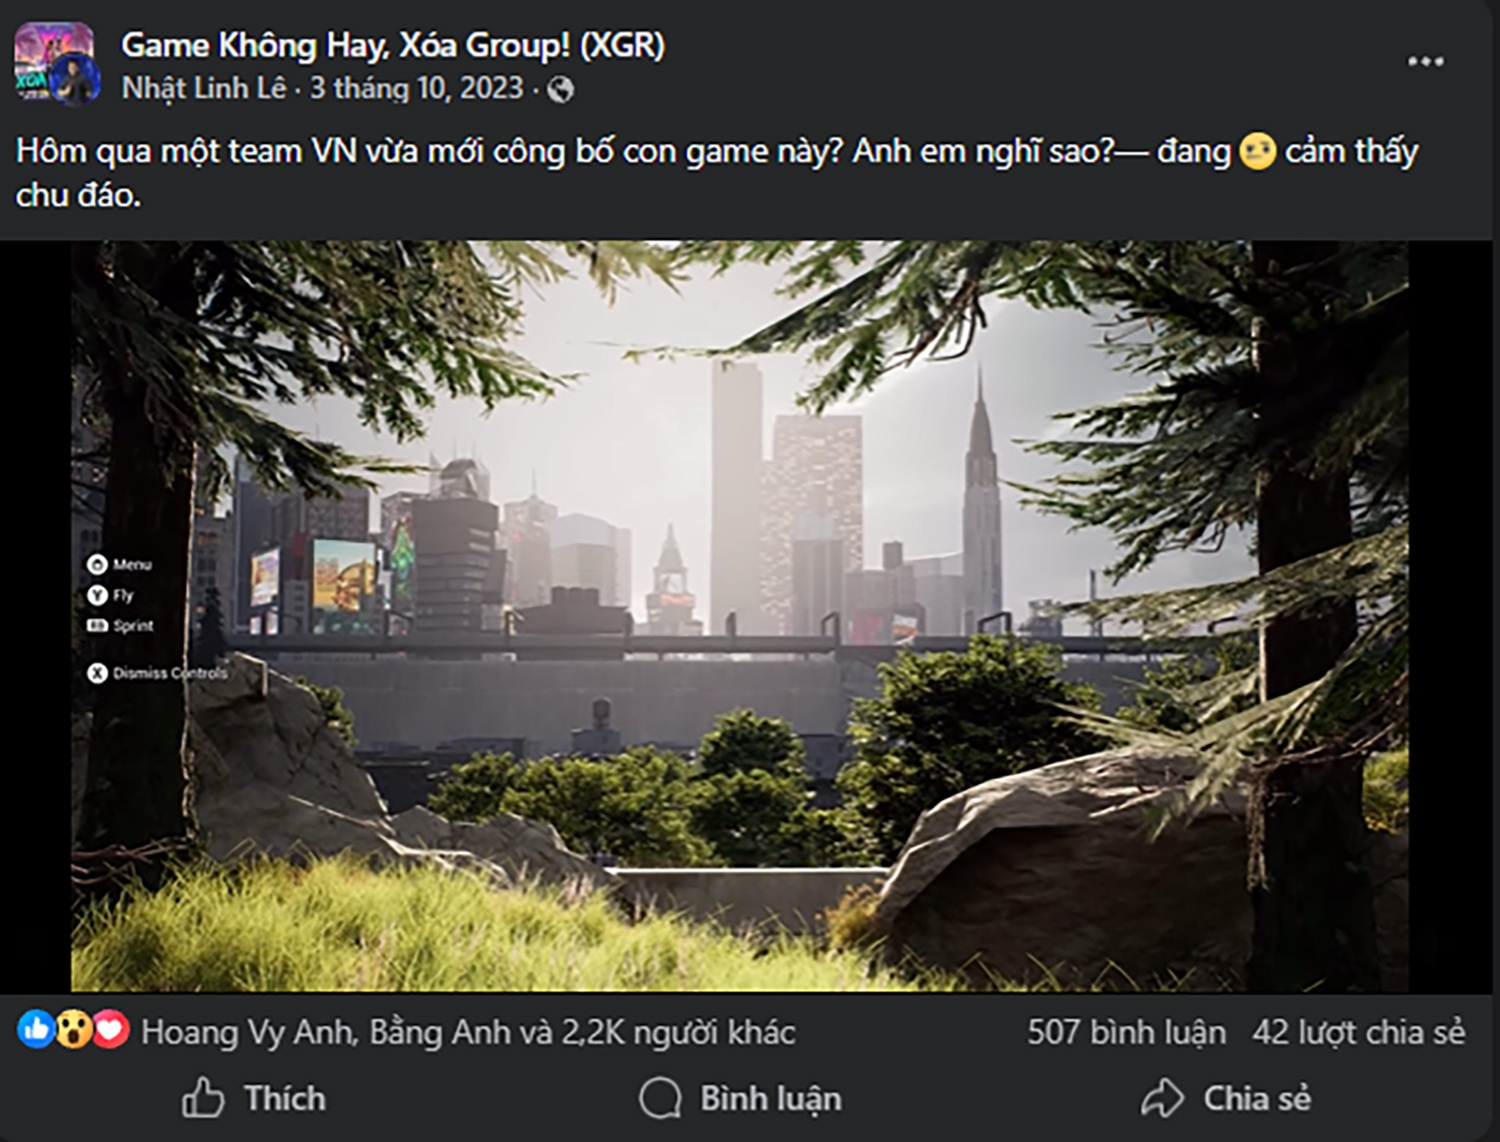The image size is (1500, 1142).
Task: Click the group avatar thumbnail
Action: [x=57, y=64]
